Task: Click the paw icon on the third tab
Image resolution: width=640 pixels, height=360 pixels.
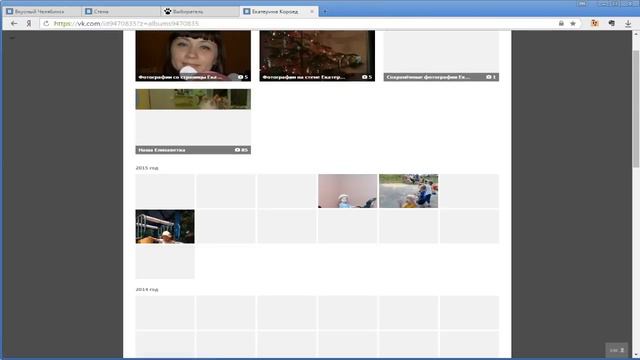Action: click(x=168, y=11)
